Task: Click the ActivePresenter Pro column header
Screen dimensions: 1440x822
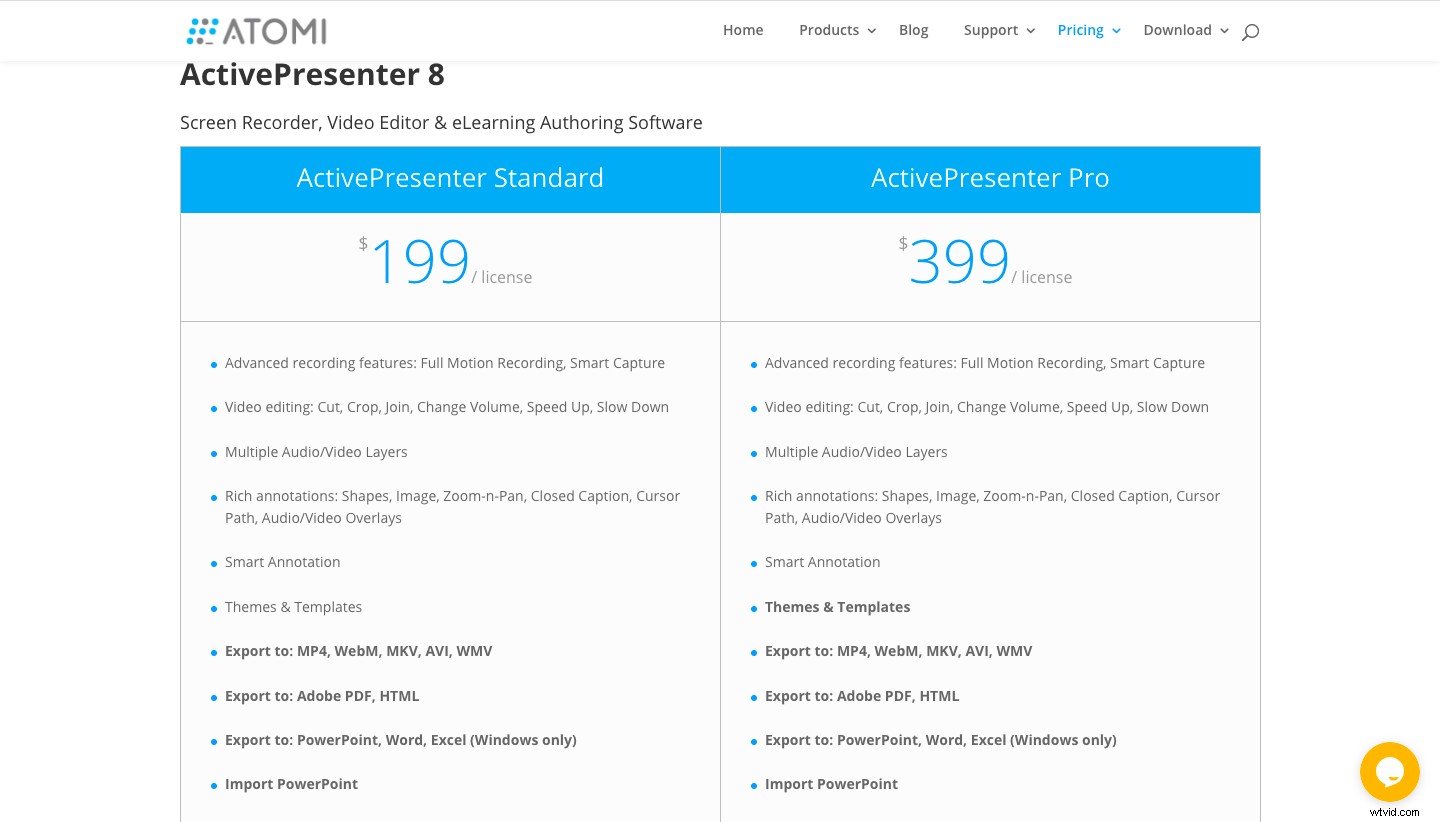Action: 990,178
